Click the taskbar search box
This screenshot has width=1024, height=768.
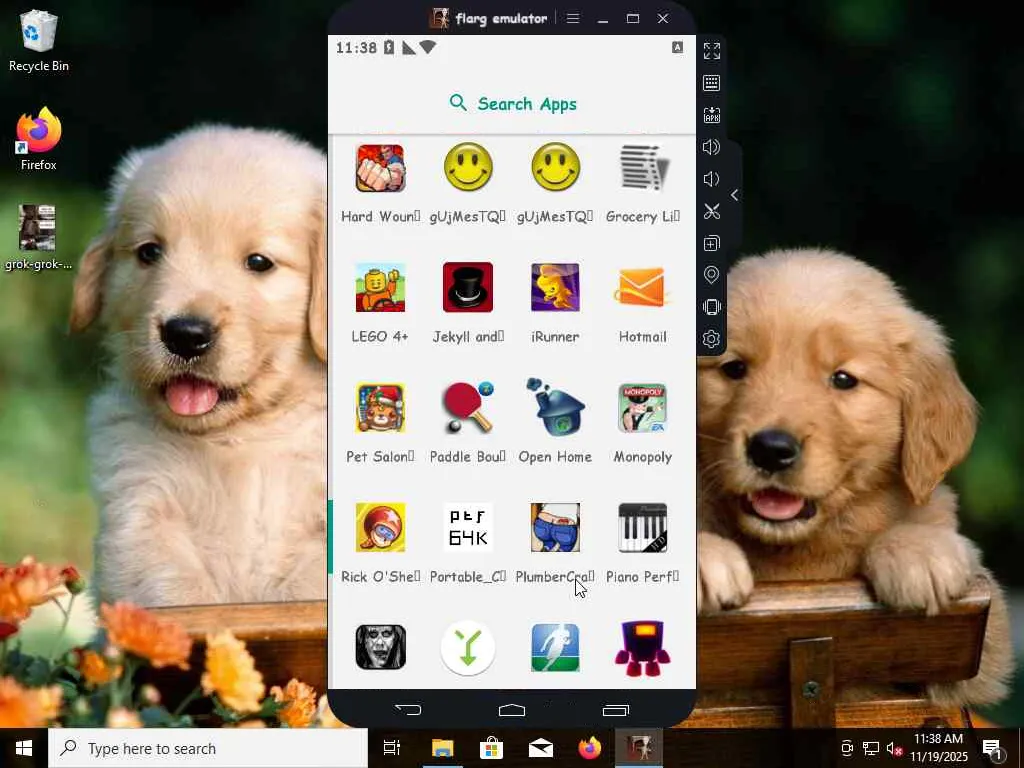pyautogui.click(x=208, y=748)
